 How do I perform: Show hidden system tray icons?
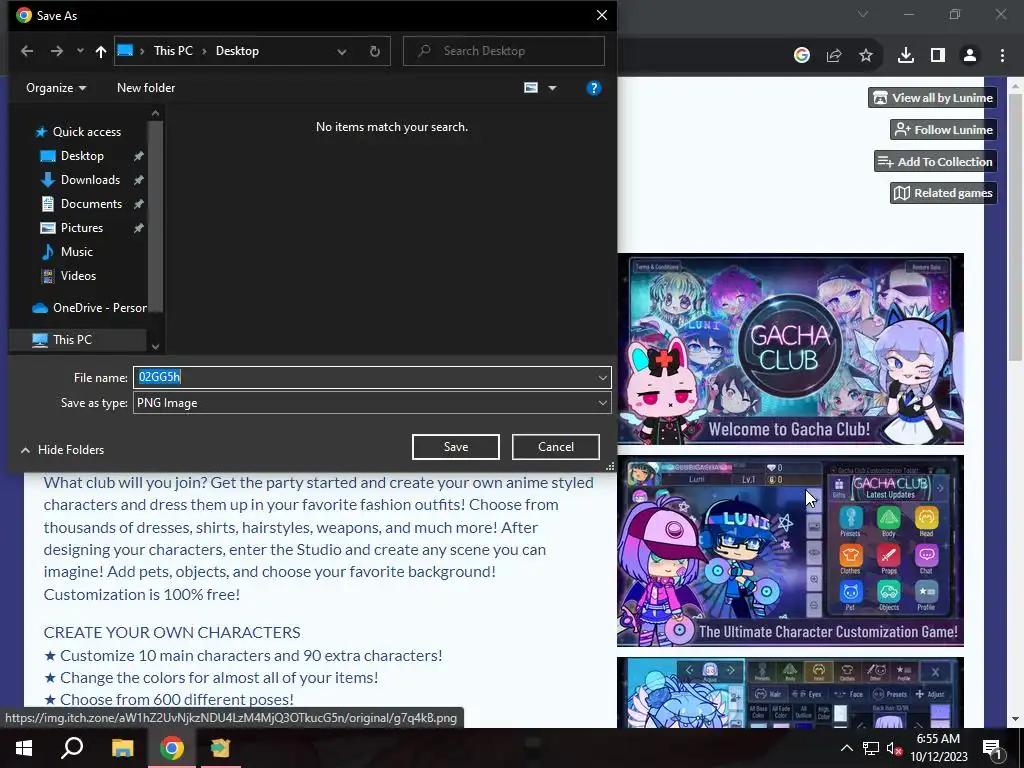(846, 748)
